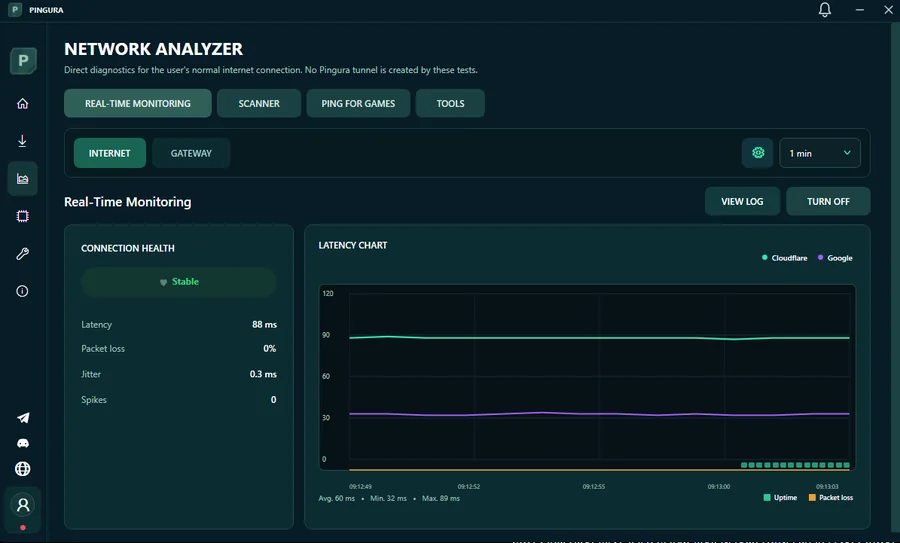
Task: Open the download icon in sidebar
Action: click(22, 141)
